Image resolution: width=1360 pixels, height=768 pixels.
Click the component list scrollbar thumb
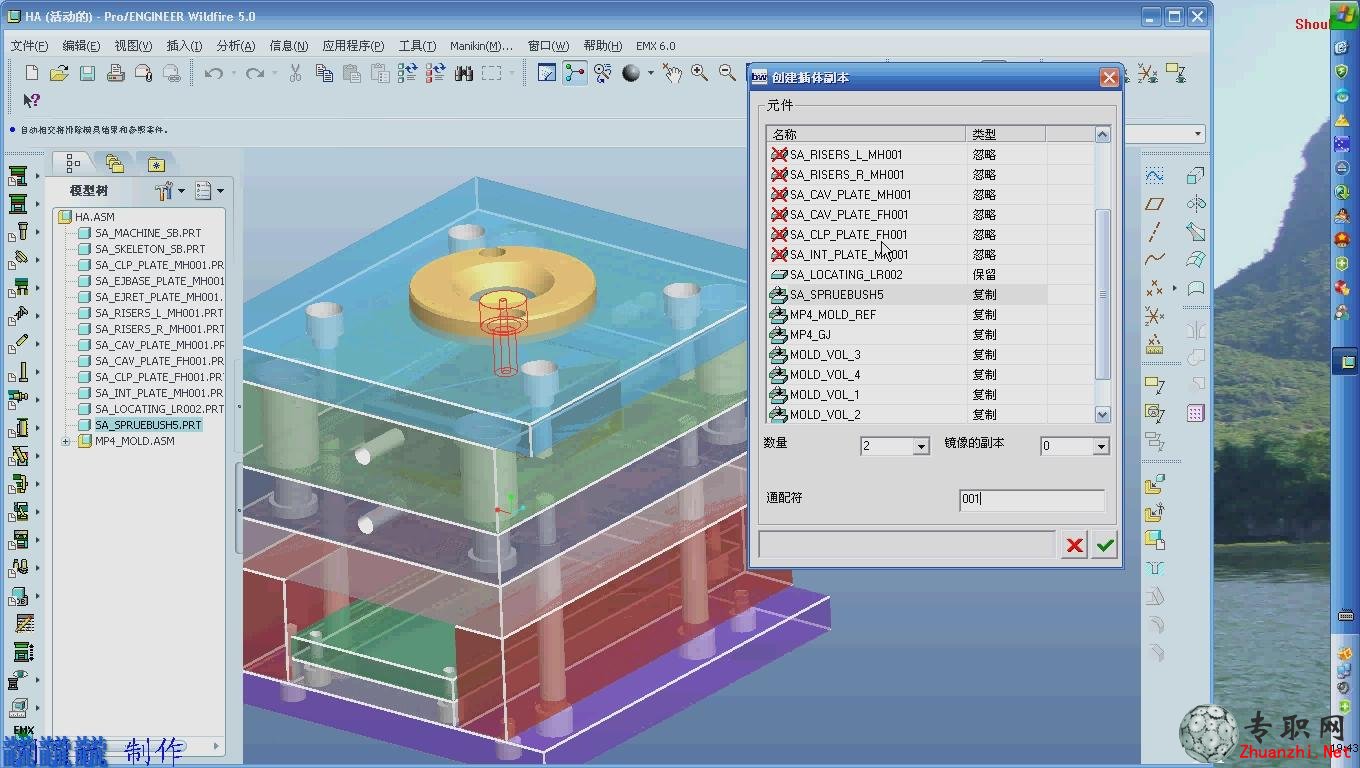pyautogui.click(x=1103, y=295)
